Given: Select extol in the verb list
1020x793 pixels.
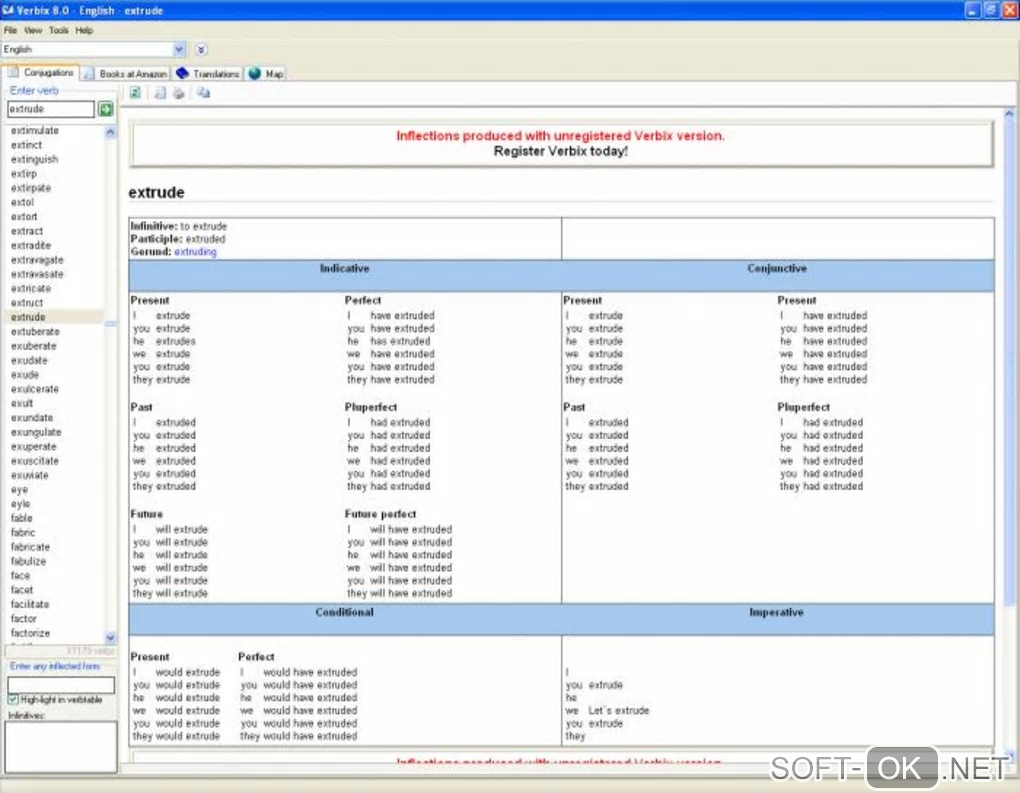Looking at the screenshot, I should coord(22,202).
